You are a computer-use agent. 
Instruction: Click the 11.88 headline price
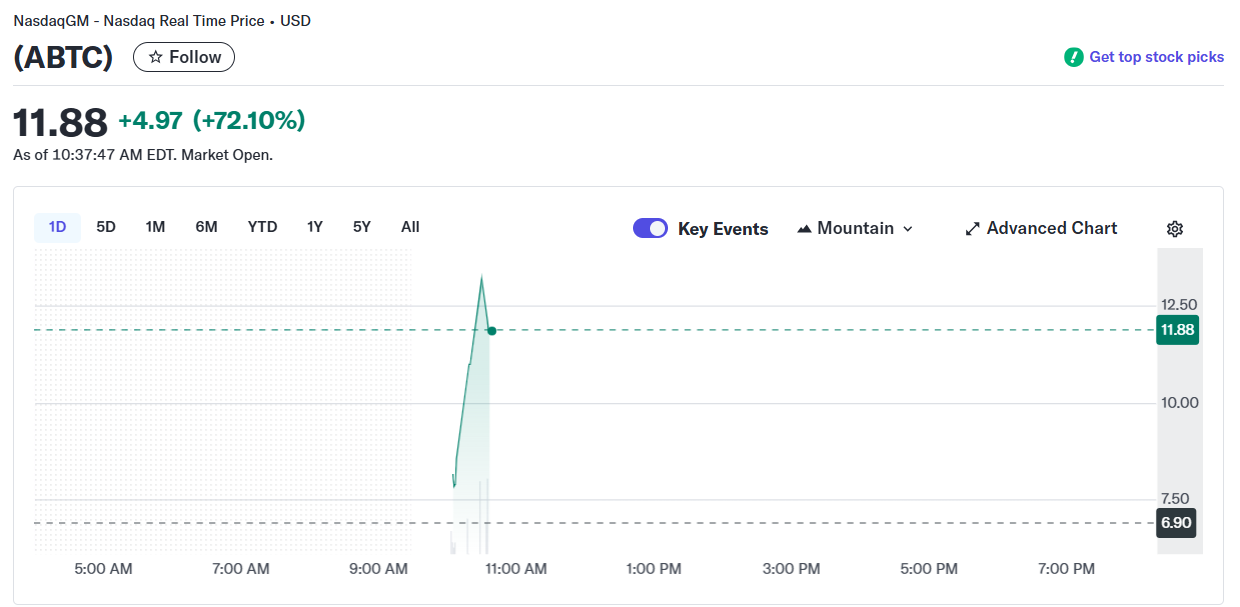point(60,123)
